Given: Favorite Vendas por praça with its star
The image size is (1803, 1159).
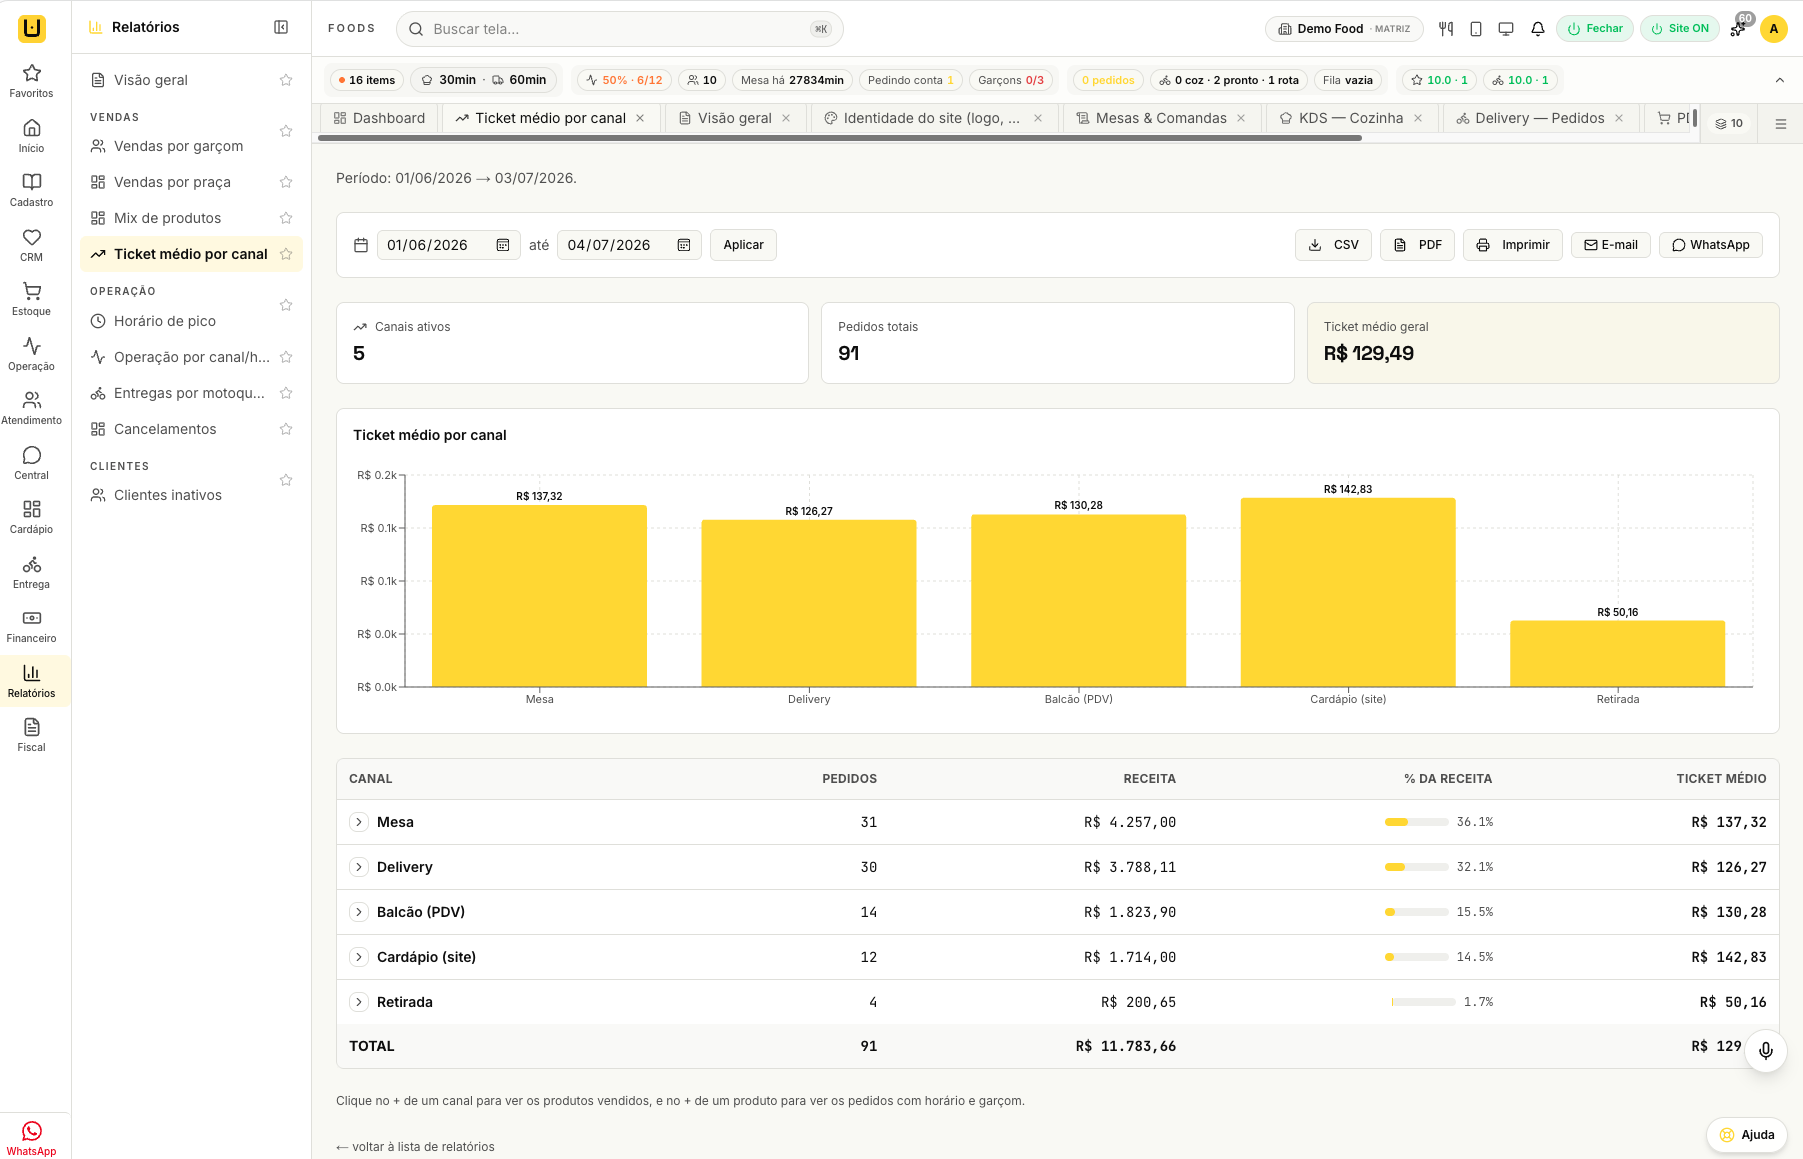Looking at the screenshot, I should pos(286,182).
